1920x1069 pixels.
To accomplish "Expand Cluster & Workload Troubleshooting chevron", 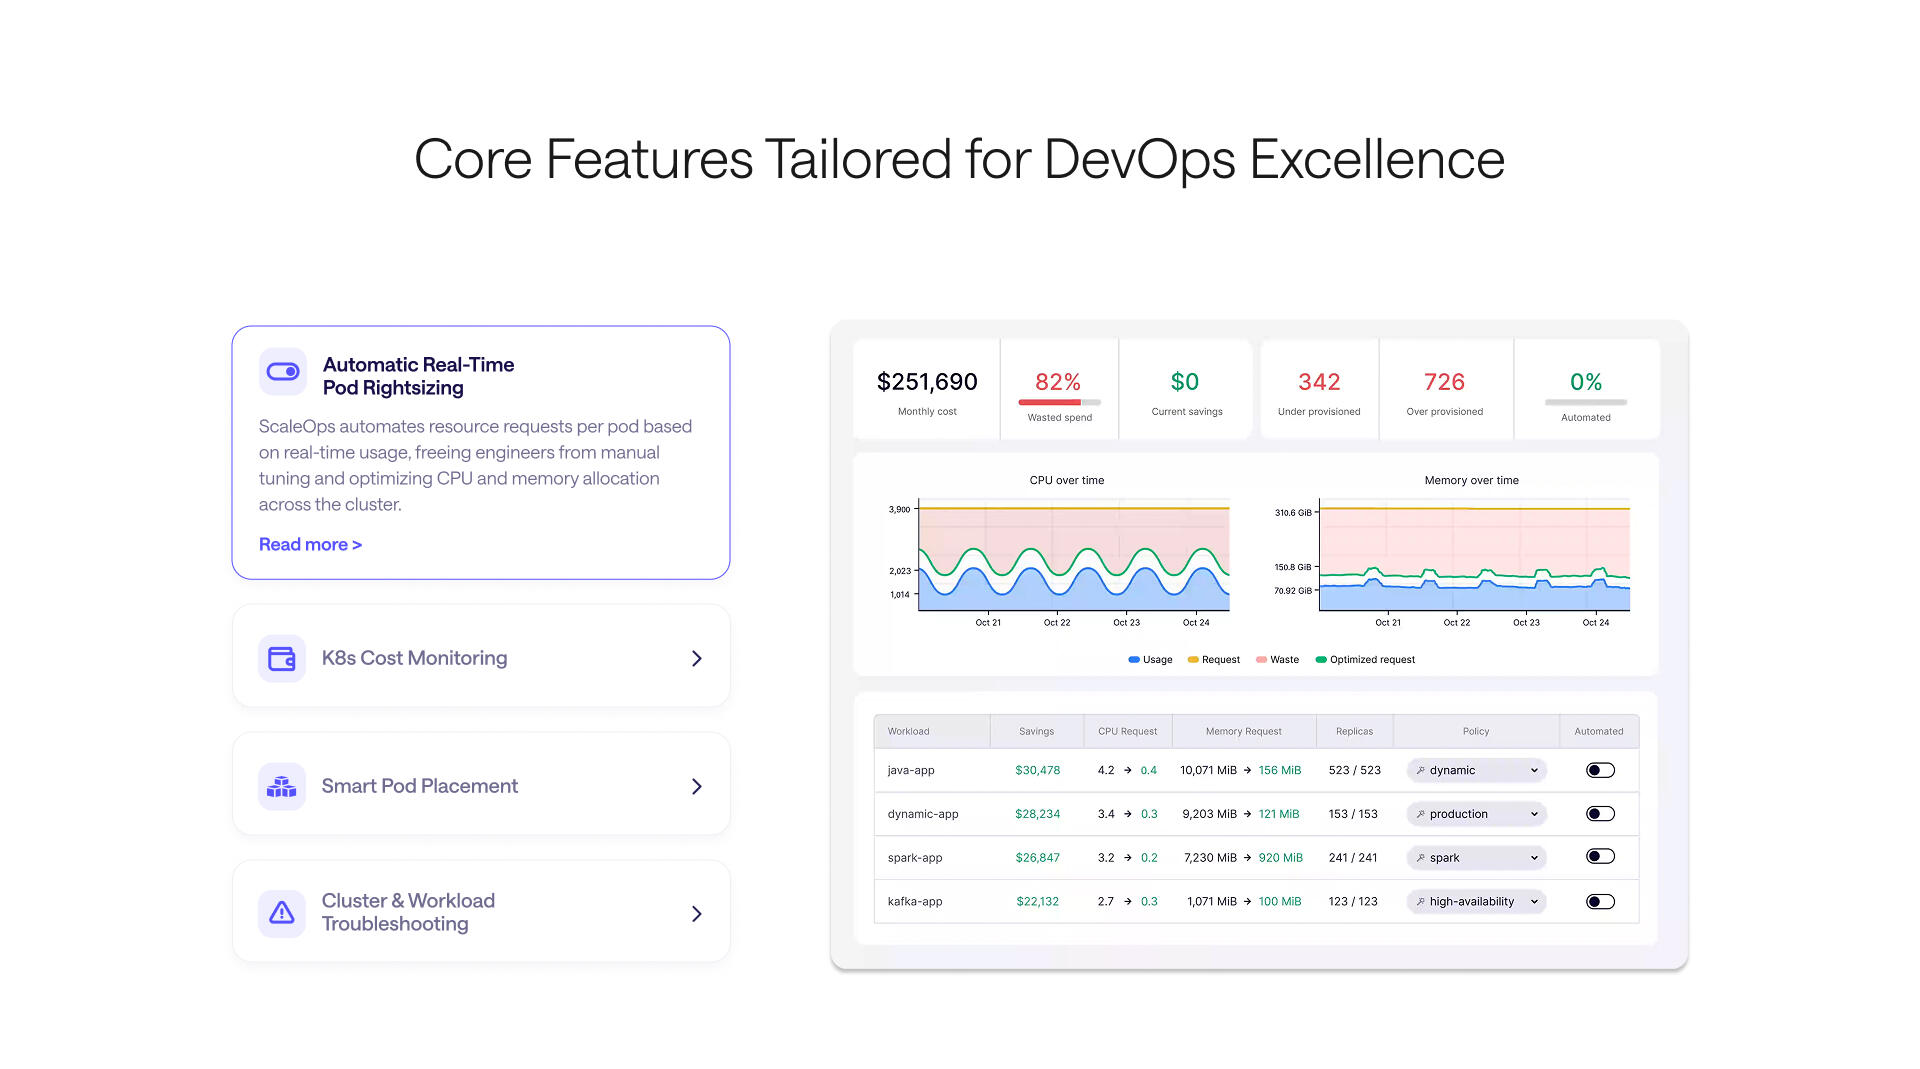I will coord(697,914).
